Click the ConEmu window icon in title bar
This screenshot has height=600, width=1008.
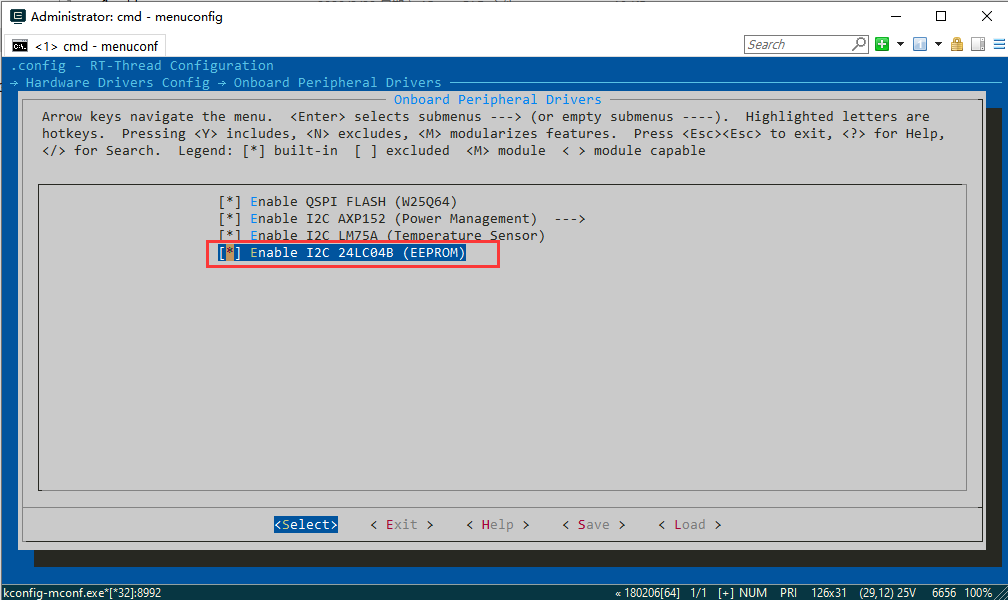coord(17,16)
